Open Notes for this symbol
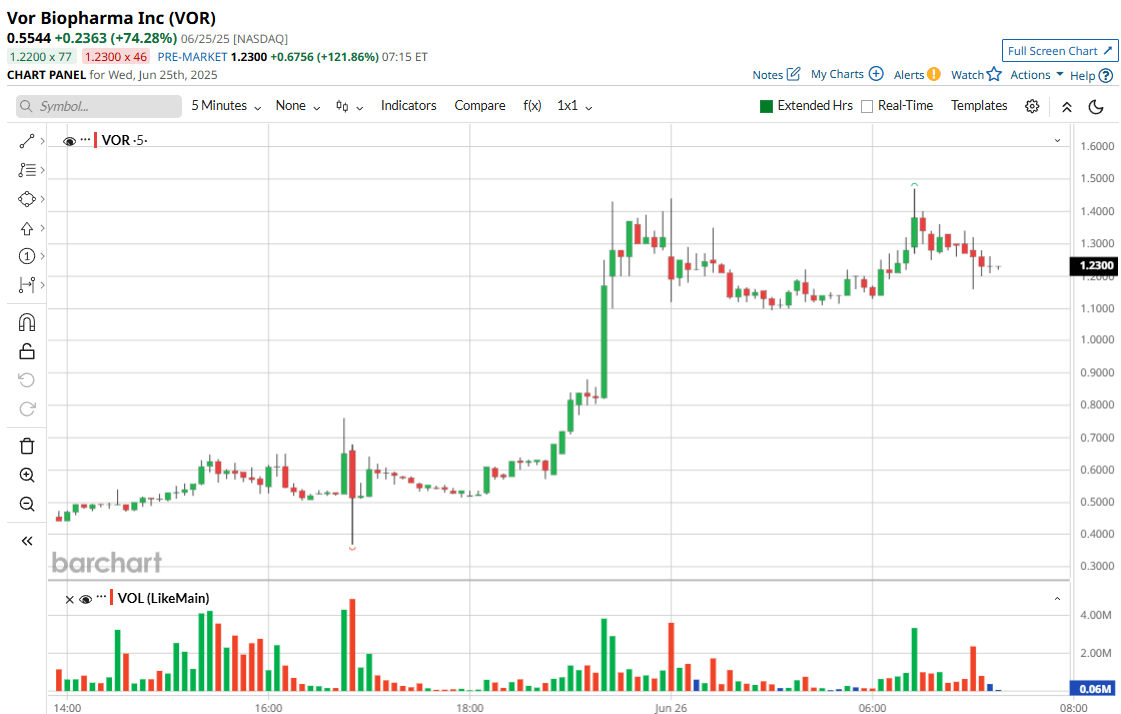 [776, 74]
